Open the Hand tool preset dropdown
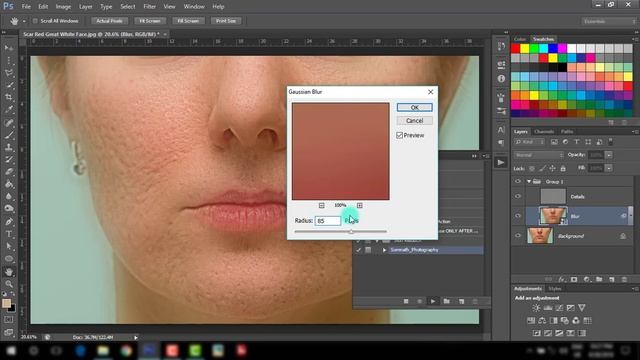Viewport: 640px width, 360px height. (x=24, y=21)
